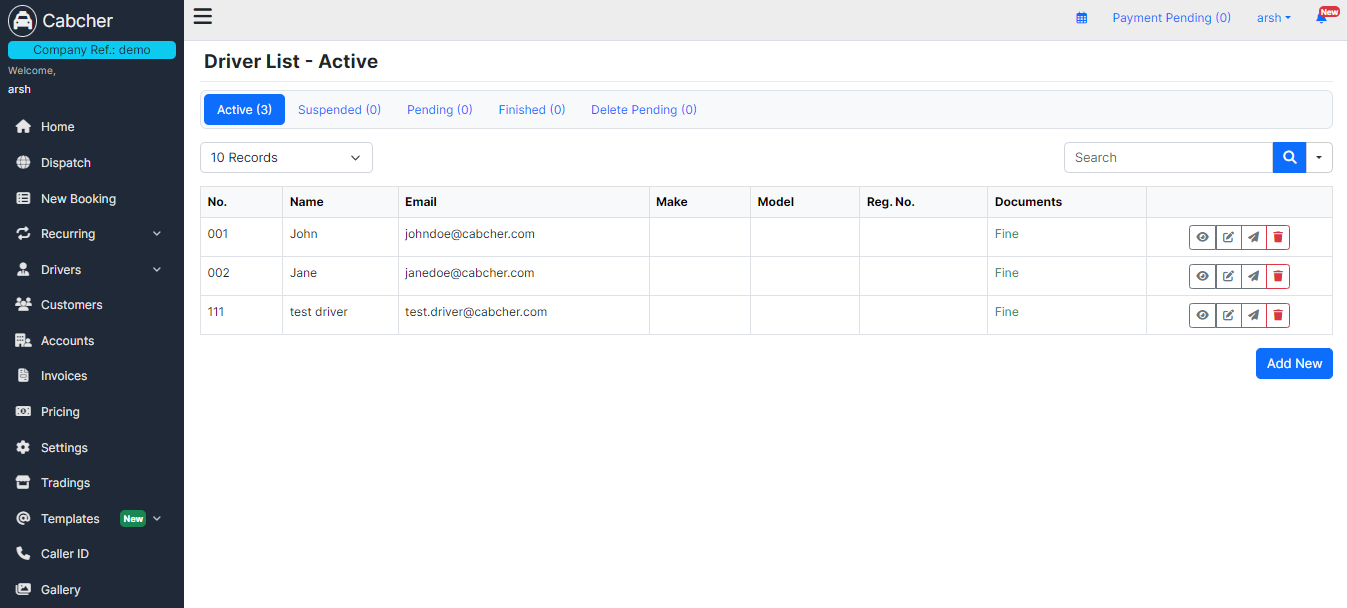Expand the search options caret dropdown
This screenshot has height=608, width=1347.
(1319, 158)
